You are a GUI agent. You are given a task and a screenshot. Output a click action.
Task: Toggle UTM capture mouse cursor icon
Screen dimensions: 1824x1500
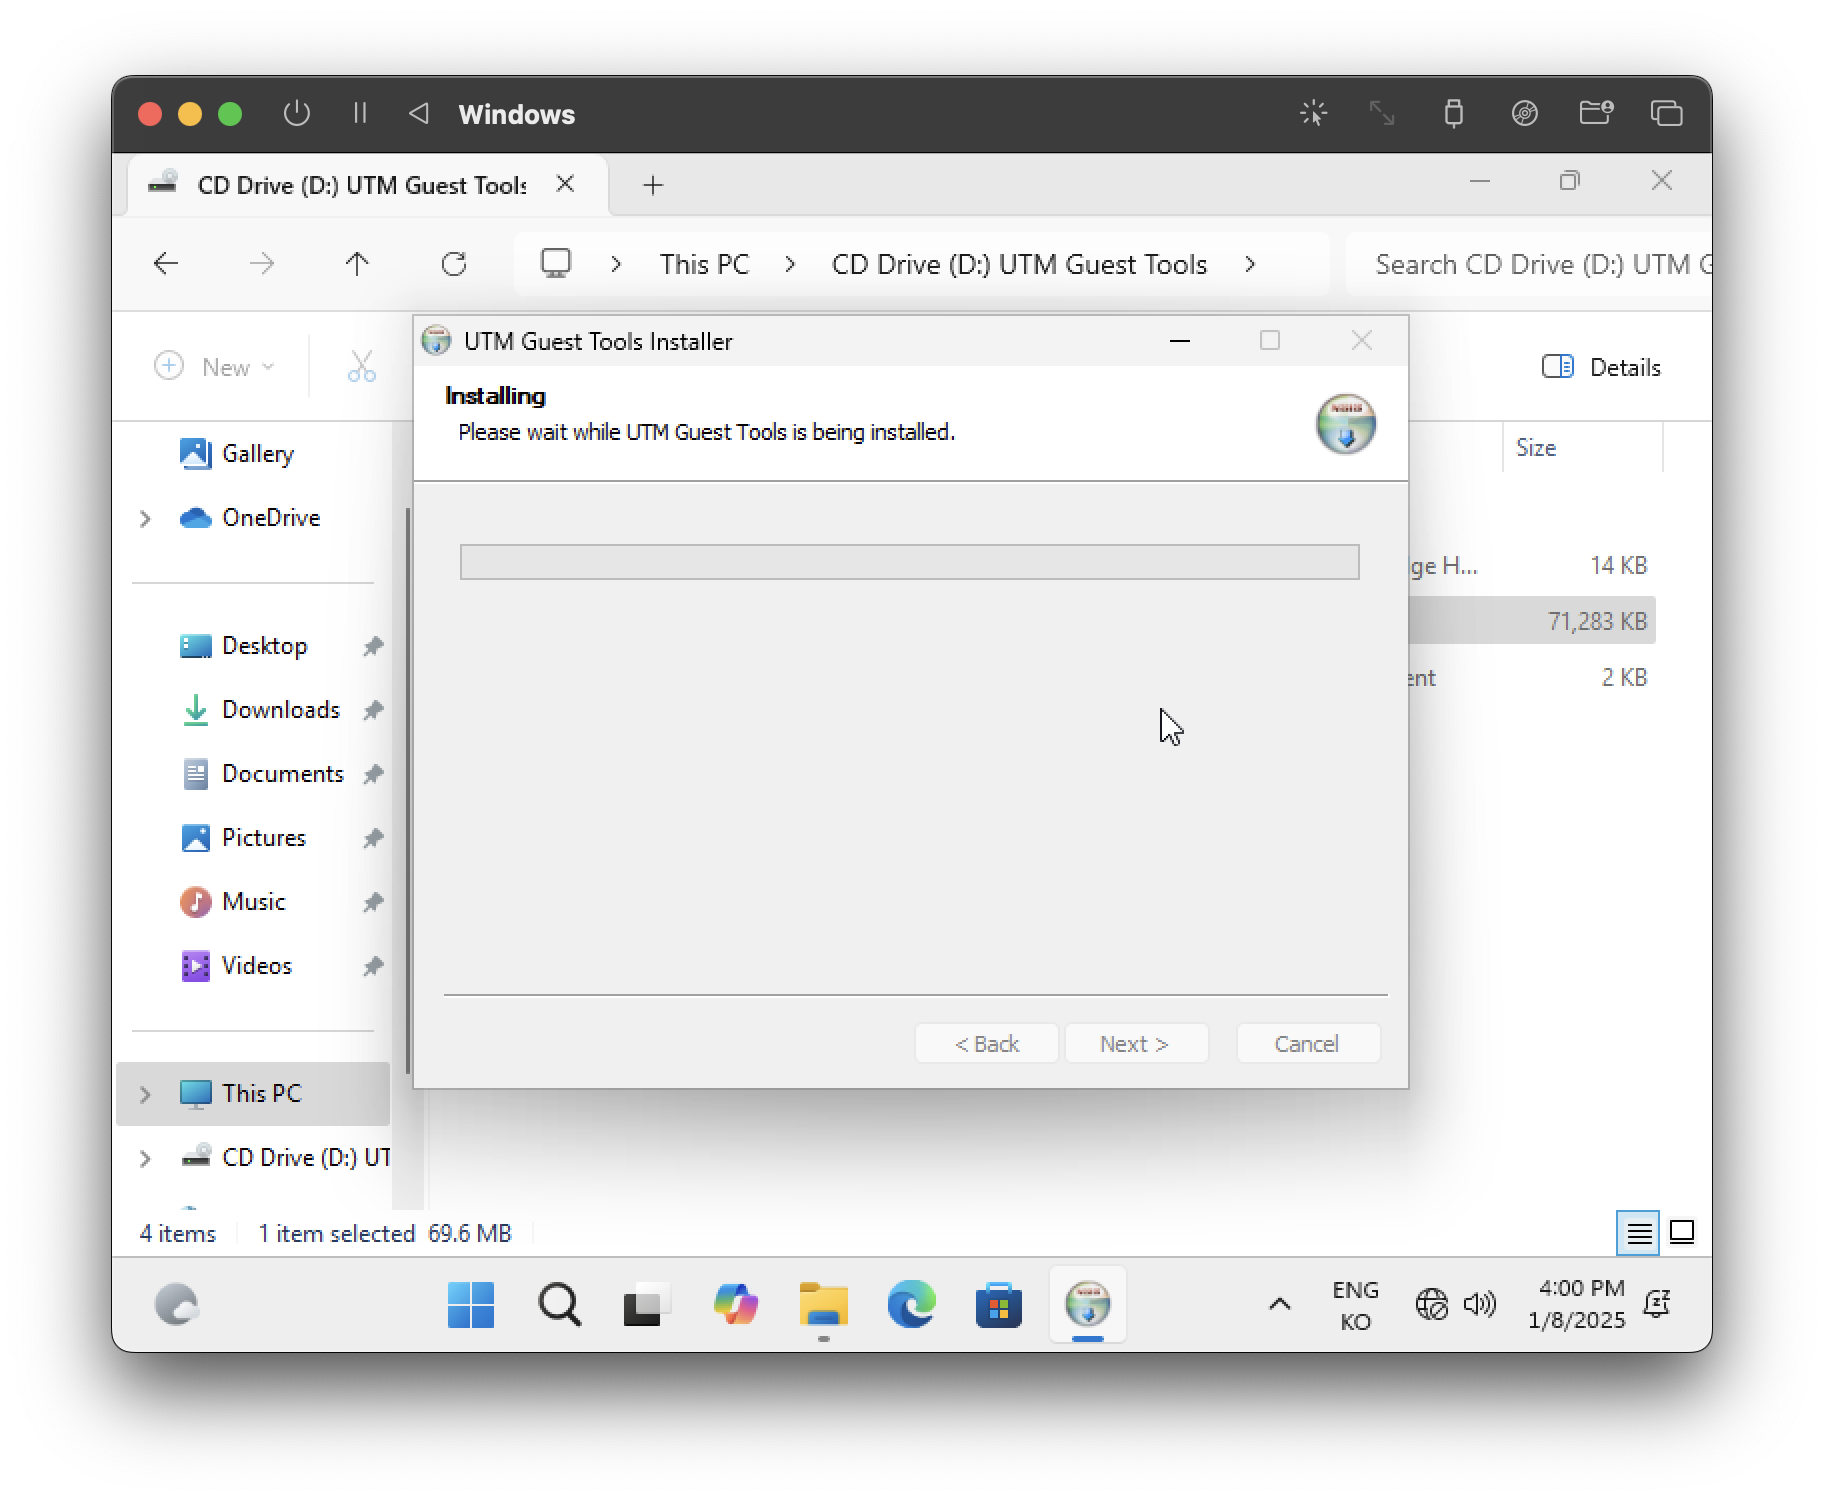[x=1313, y=113]
